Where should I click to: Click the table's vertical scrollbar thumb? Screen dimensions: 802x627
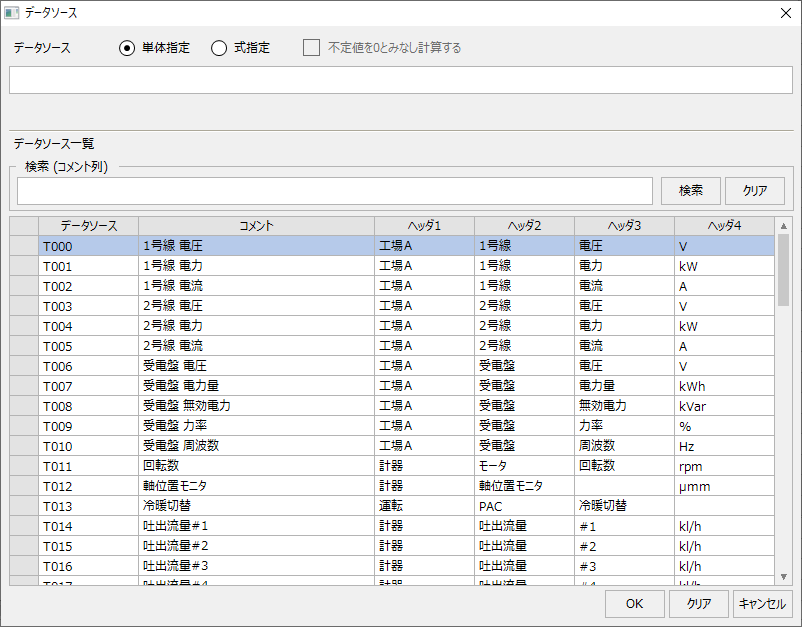pos(783,270)
